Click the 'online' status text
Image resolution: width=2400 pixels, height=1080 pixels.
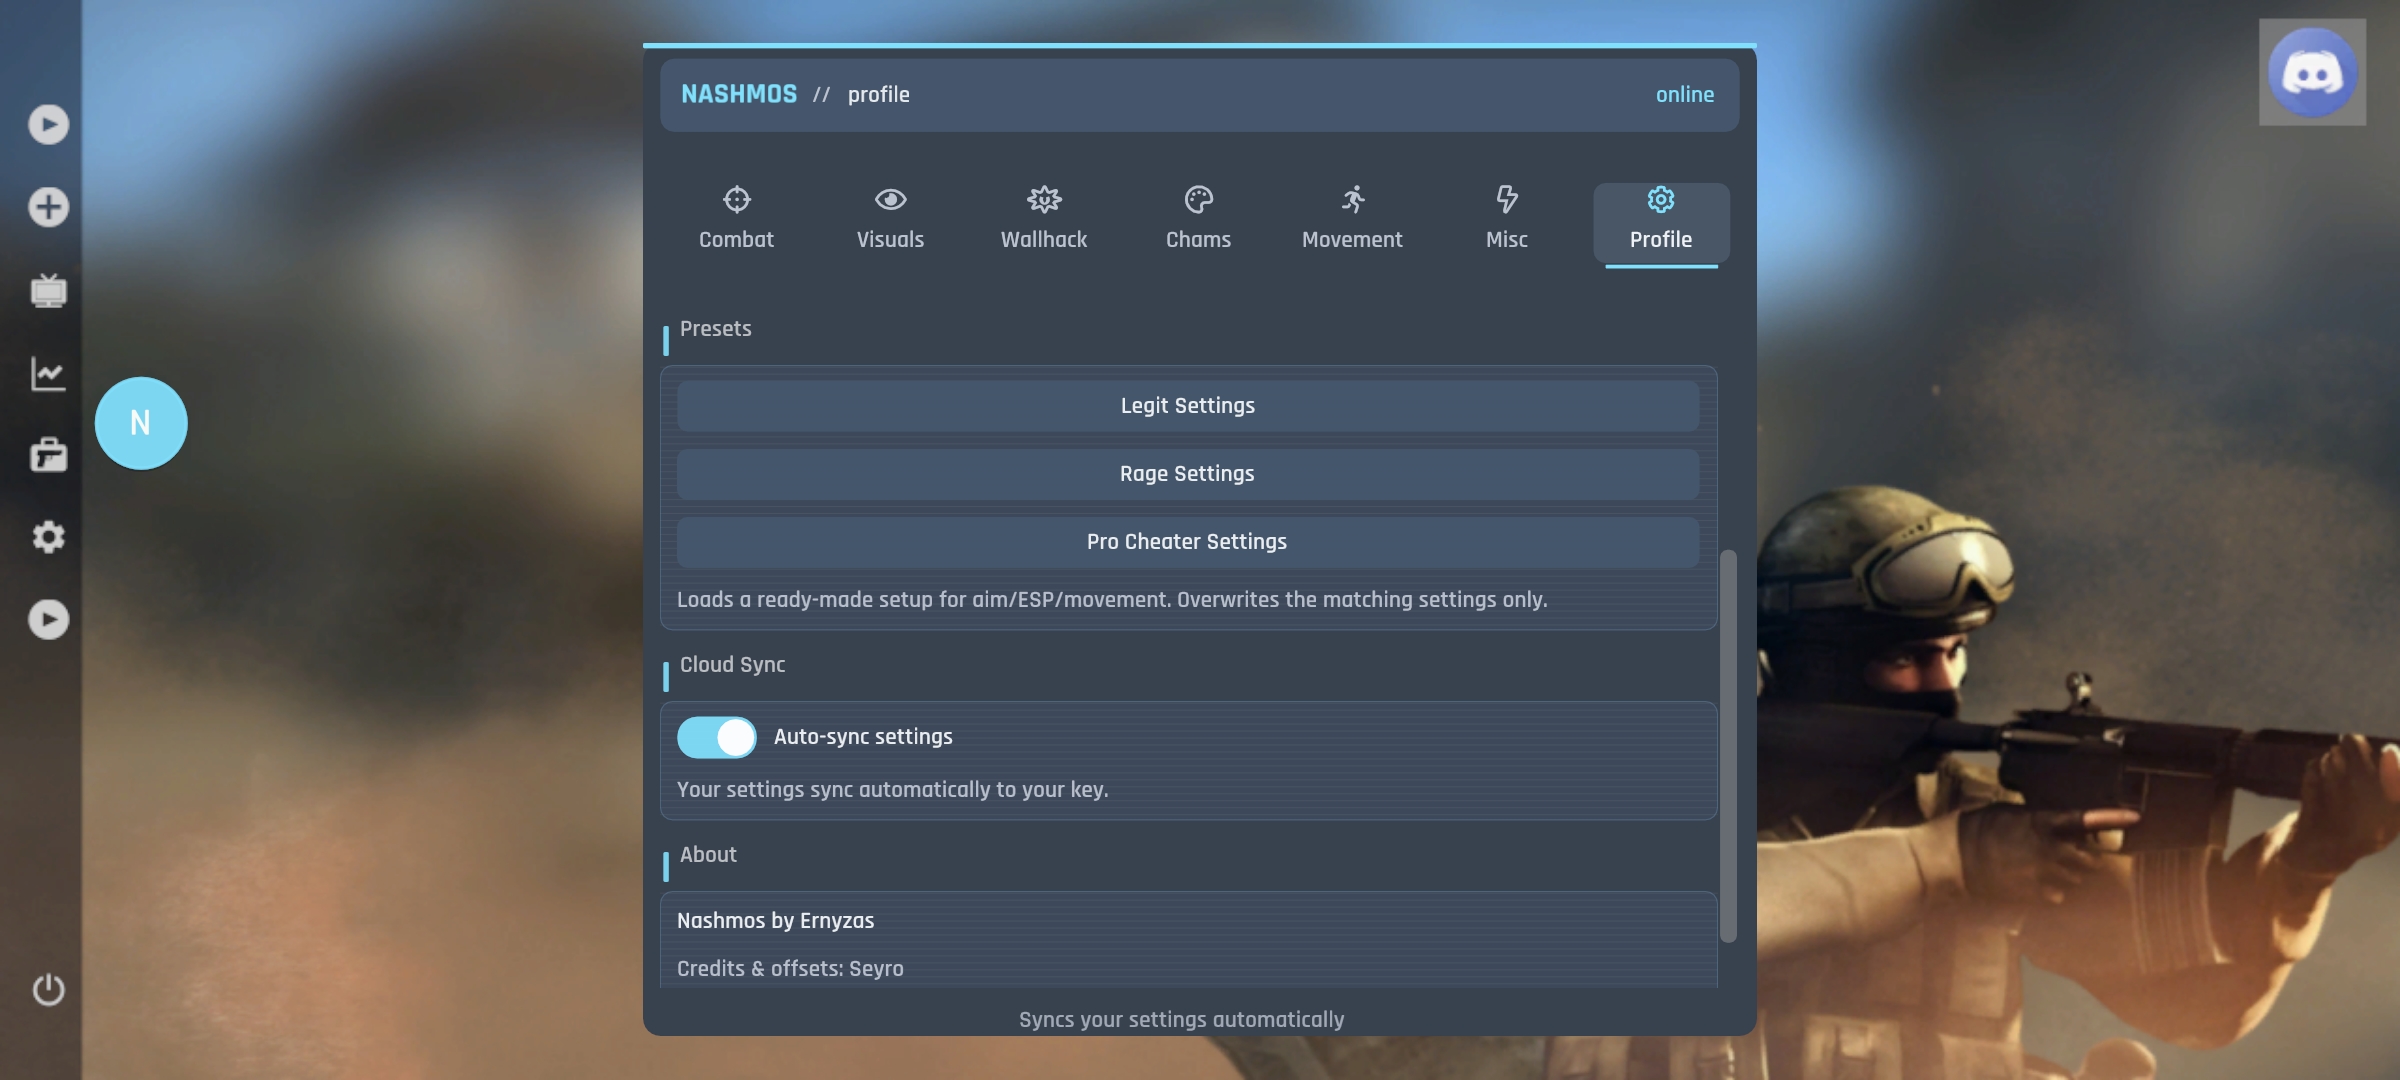click(x=1685, y=95)
